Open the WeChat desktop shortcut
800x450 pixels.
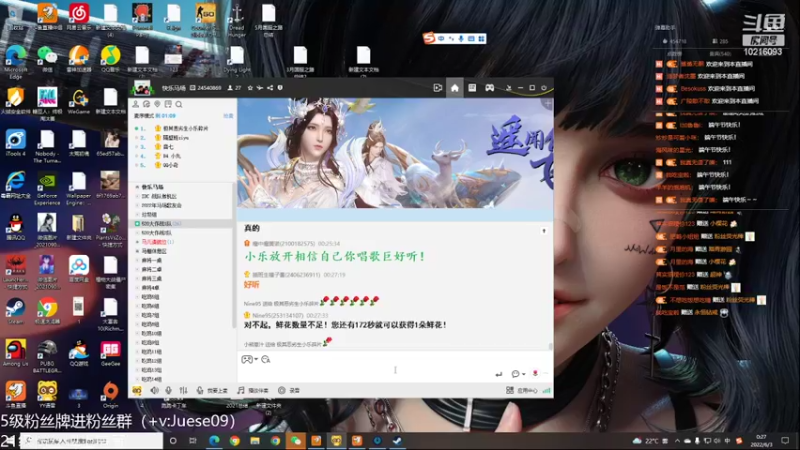click(47, 59)
